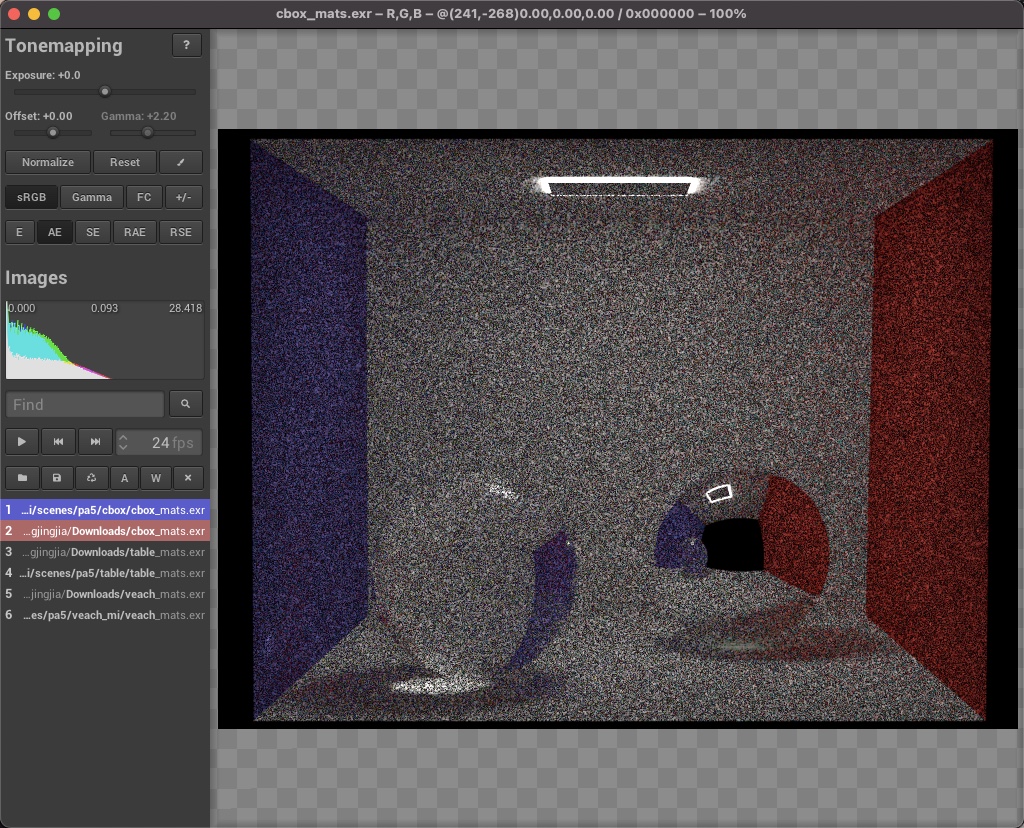
Task: Close the current image with the X icon
Action: click(188, 478)
